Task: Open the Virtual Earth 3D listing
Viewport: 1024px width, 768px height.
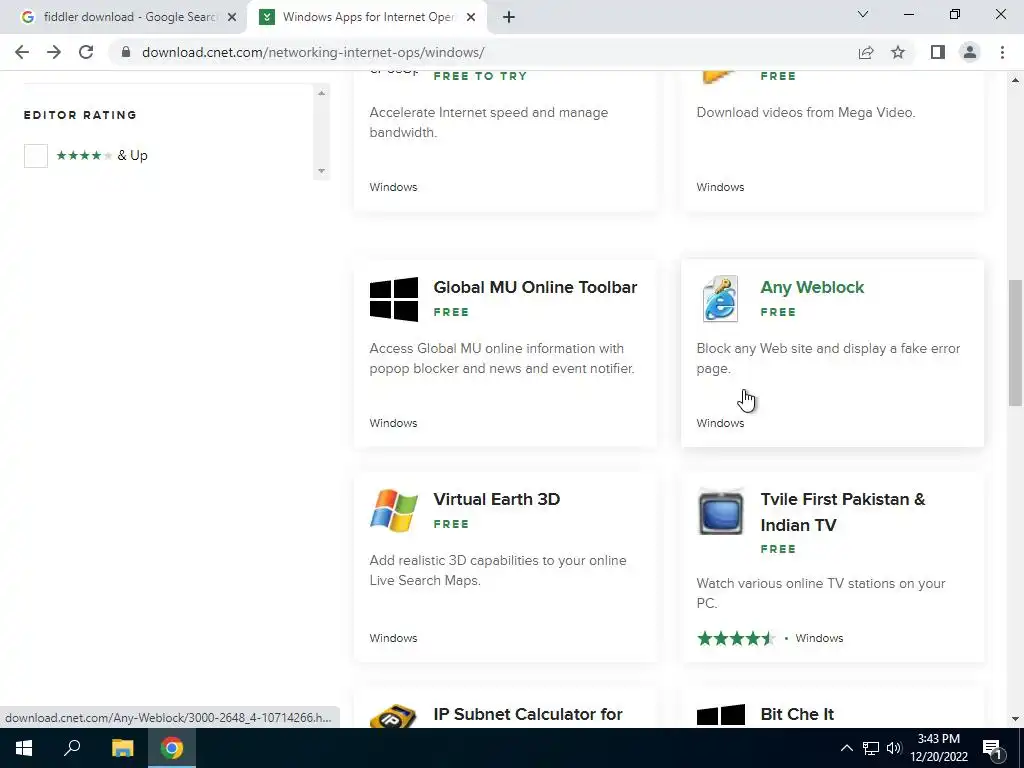Action: (496, 500)
